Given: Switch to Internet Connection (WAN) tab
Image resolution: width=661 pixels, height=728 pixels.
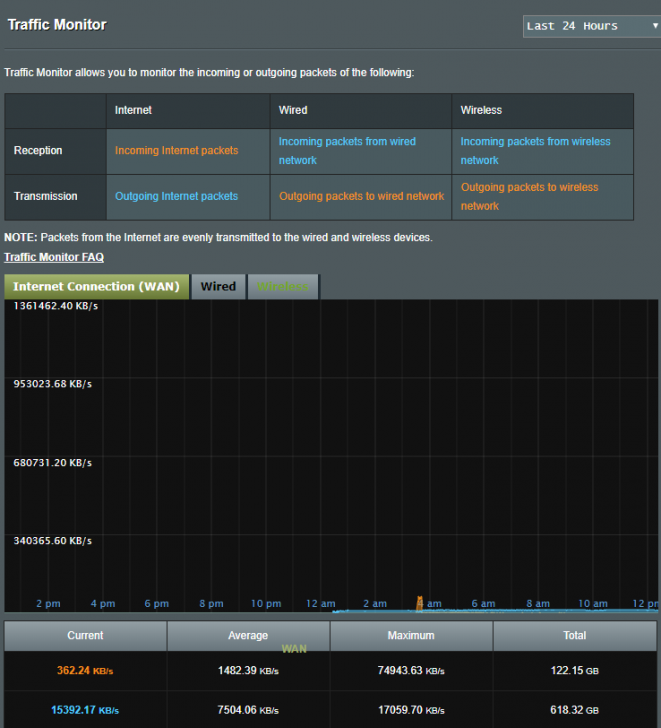Looking at the screenshot, I should coord(97,286).
